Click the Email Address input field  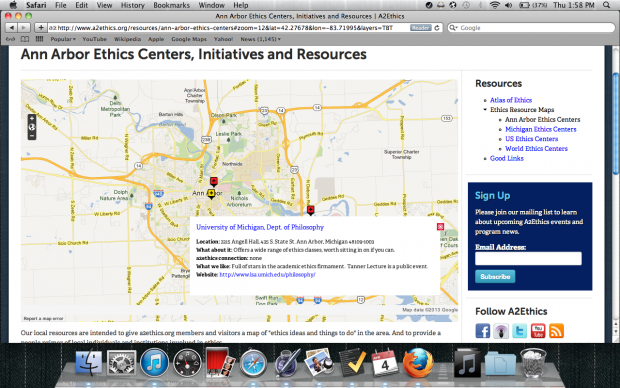[528, 258]
